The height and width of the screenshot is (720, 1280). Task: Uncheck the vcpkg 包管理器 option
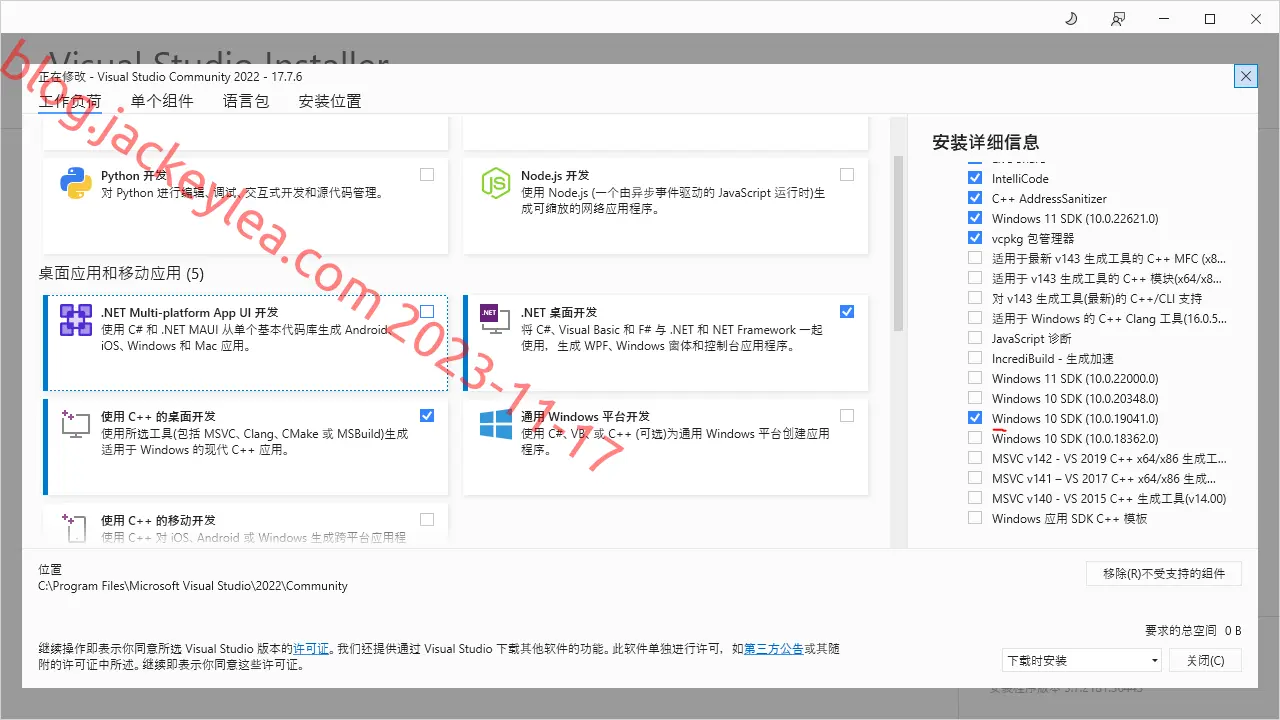(975, 238)
